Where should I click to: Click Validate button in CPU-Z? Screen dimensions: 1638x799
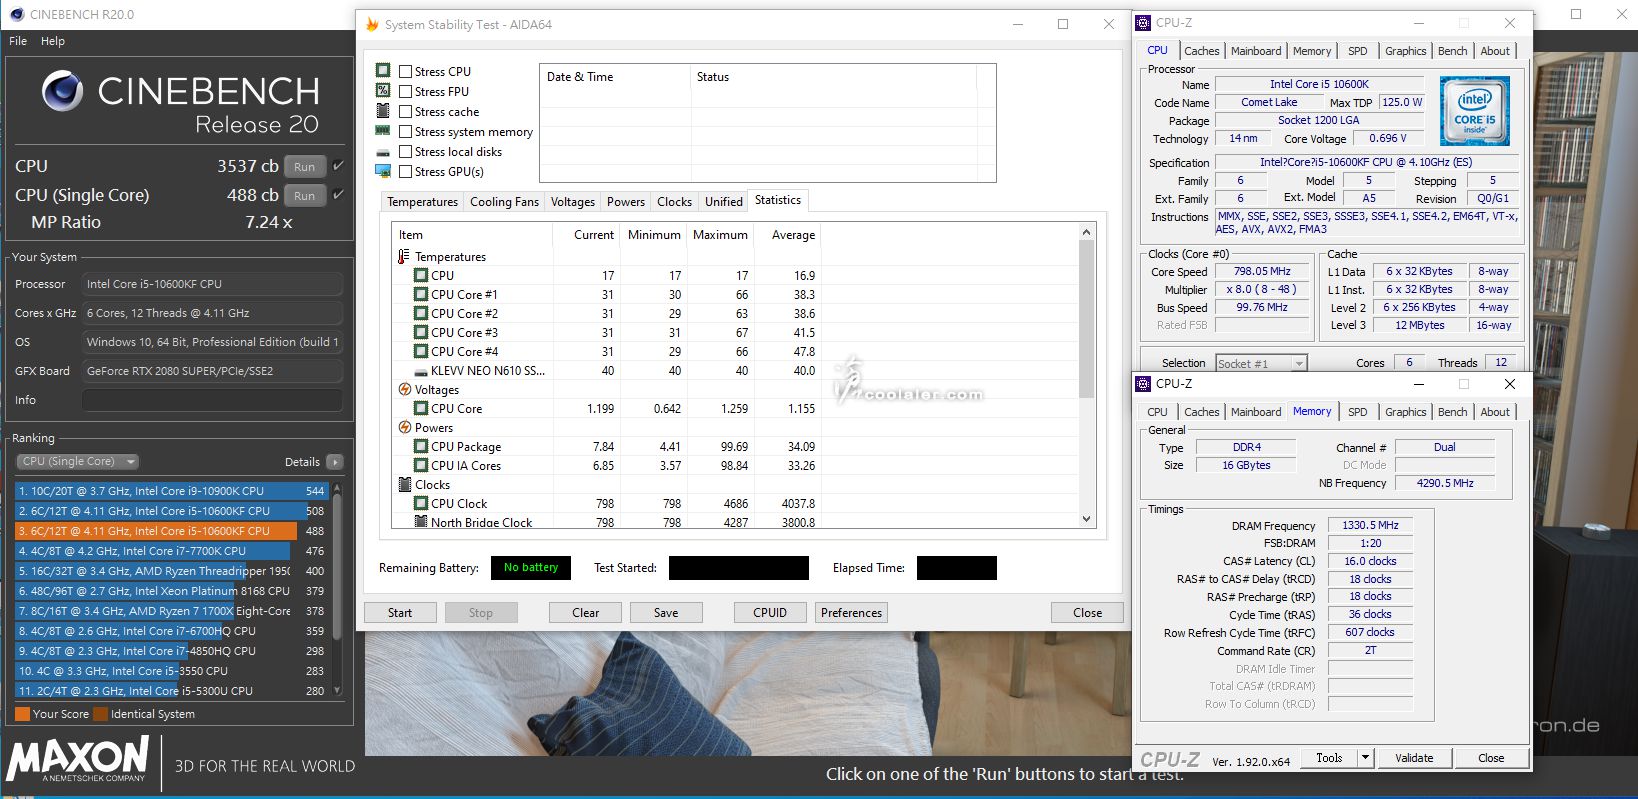click(x=1414, y=758)
